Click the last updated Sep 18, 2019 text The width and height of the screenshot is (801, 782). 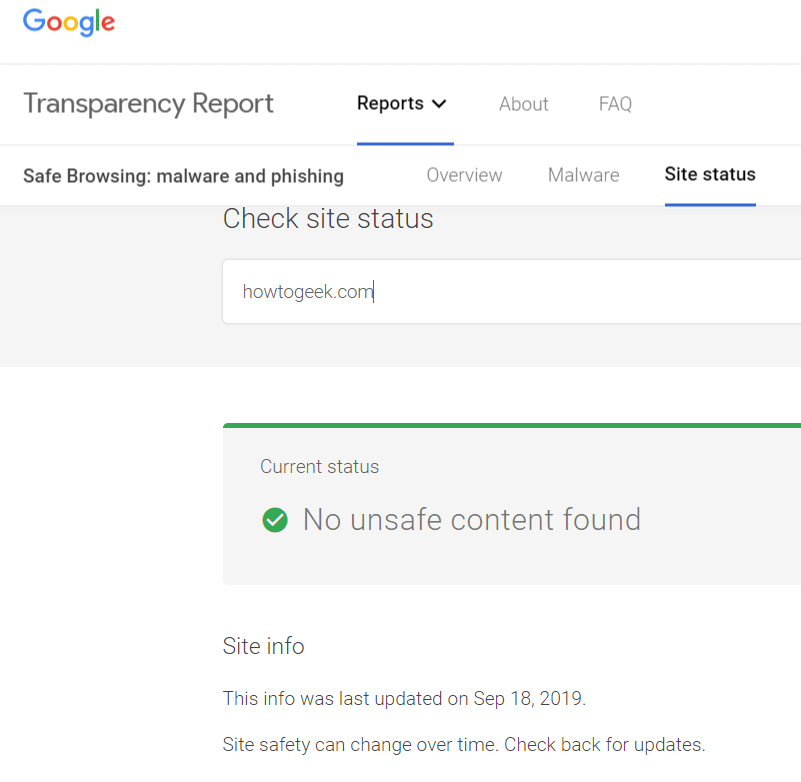point(404,699)
